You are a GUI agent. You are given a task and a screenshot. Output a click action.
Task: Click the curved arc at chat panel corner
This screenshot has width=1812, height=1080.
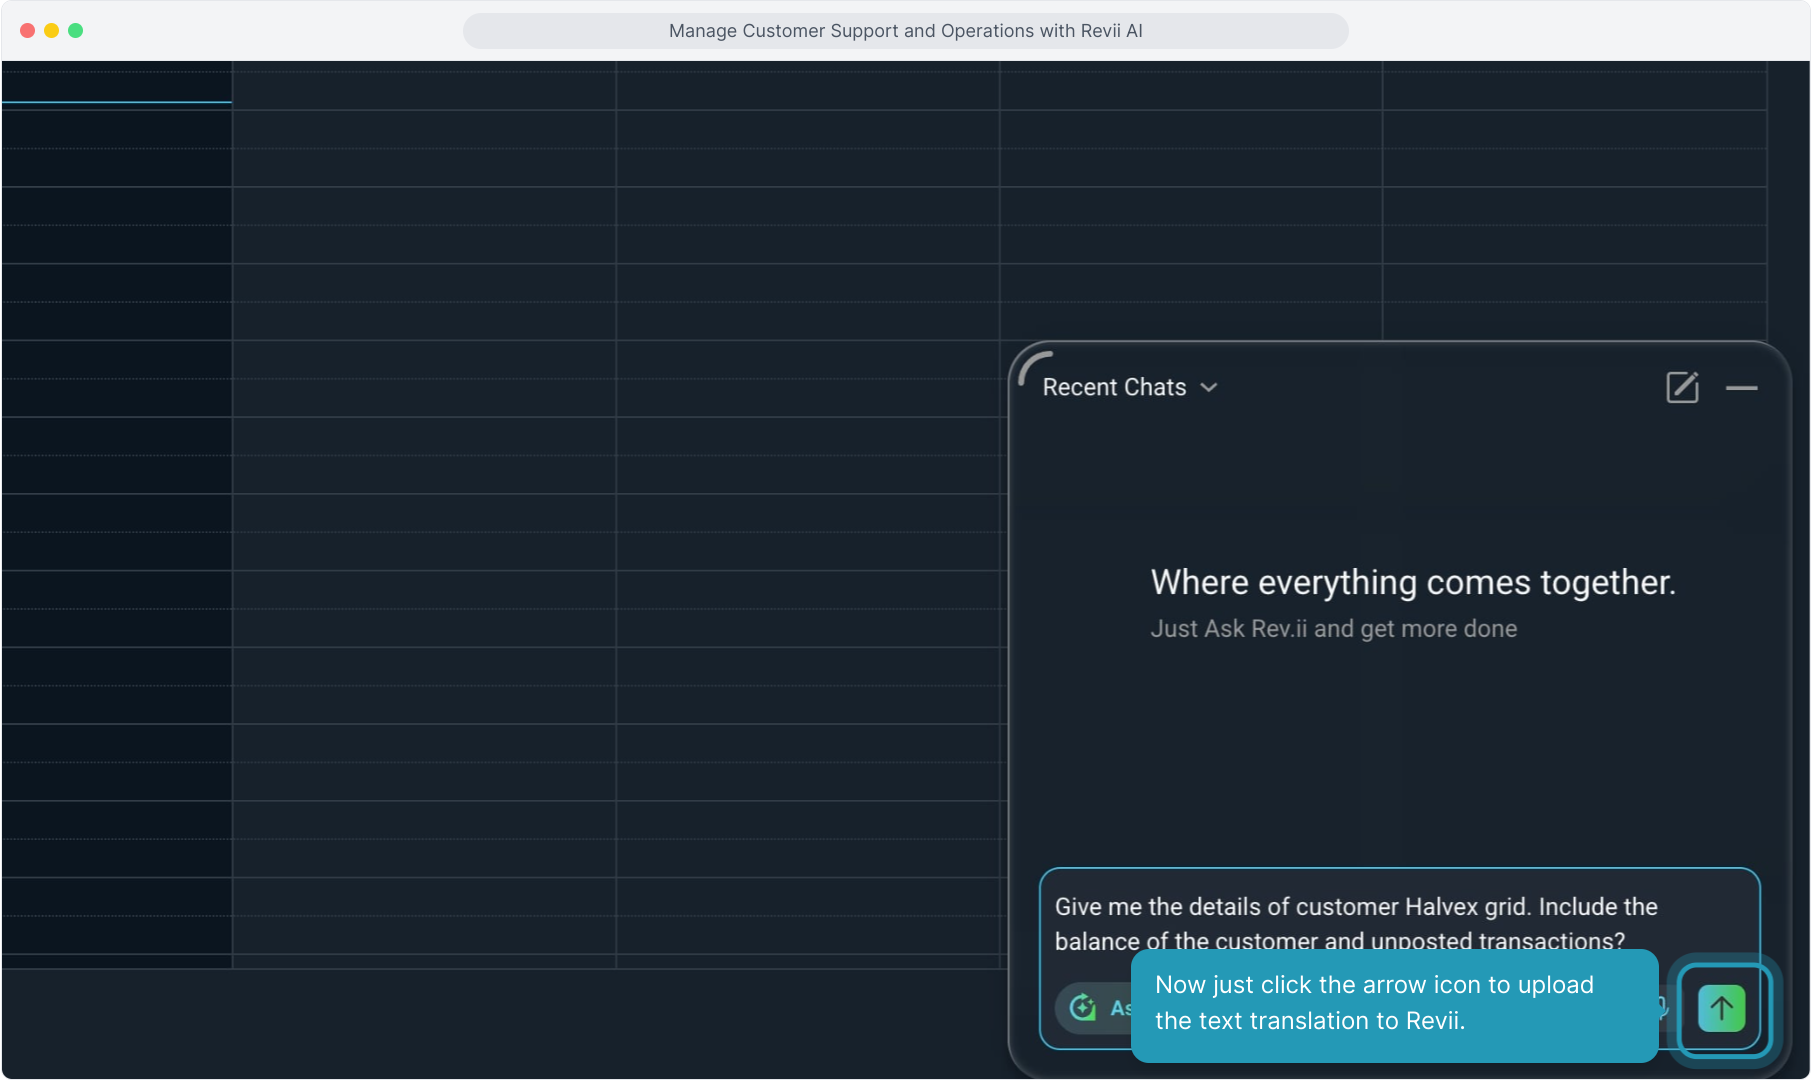pos(1034,367)
